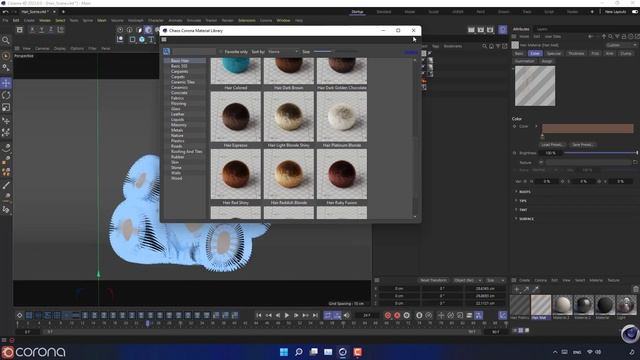This screenshot has width=640, height=360.
Task: Click the paint brush tool in left toolbar
Action: 6,185
